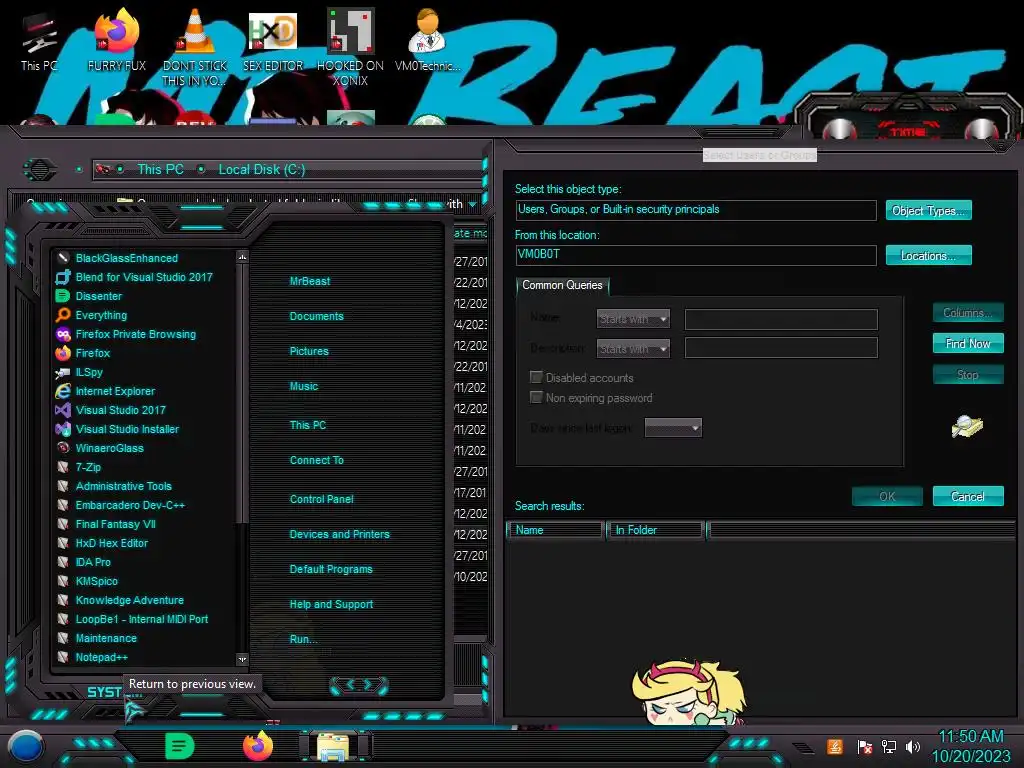
Task: Open MrBeast user folder from start menu
Action: [x=310, y=281]
